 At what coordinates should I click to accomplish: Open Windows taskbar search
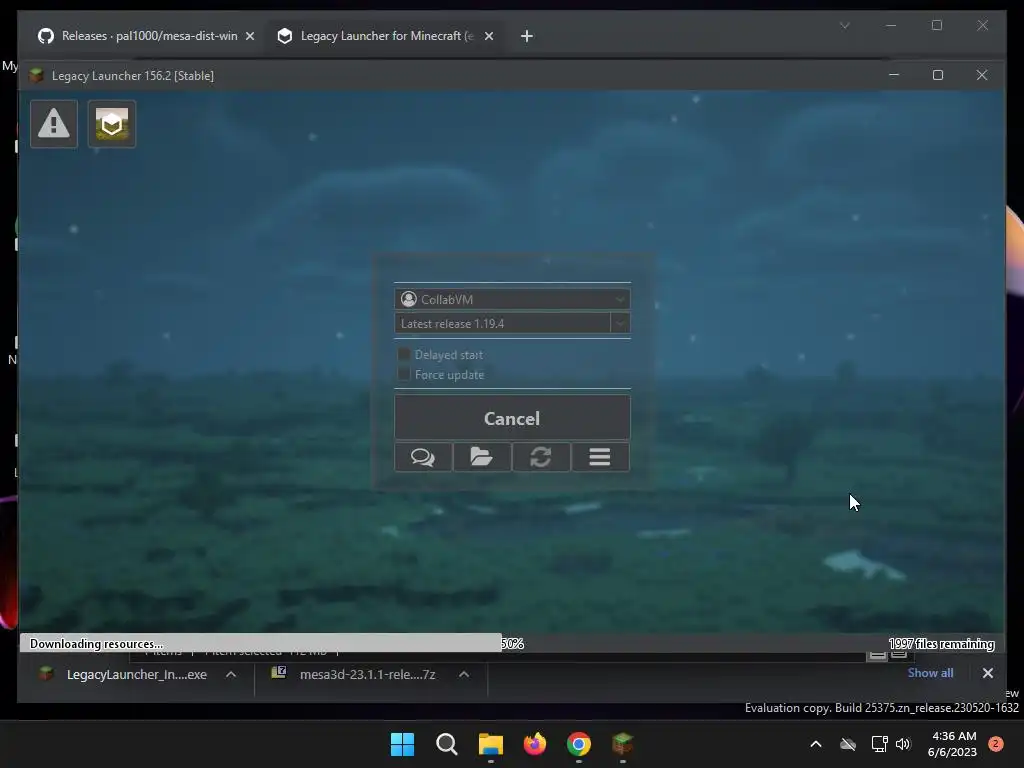pyautogui.click(x=447, y=744)
